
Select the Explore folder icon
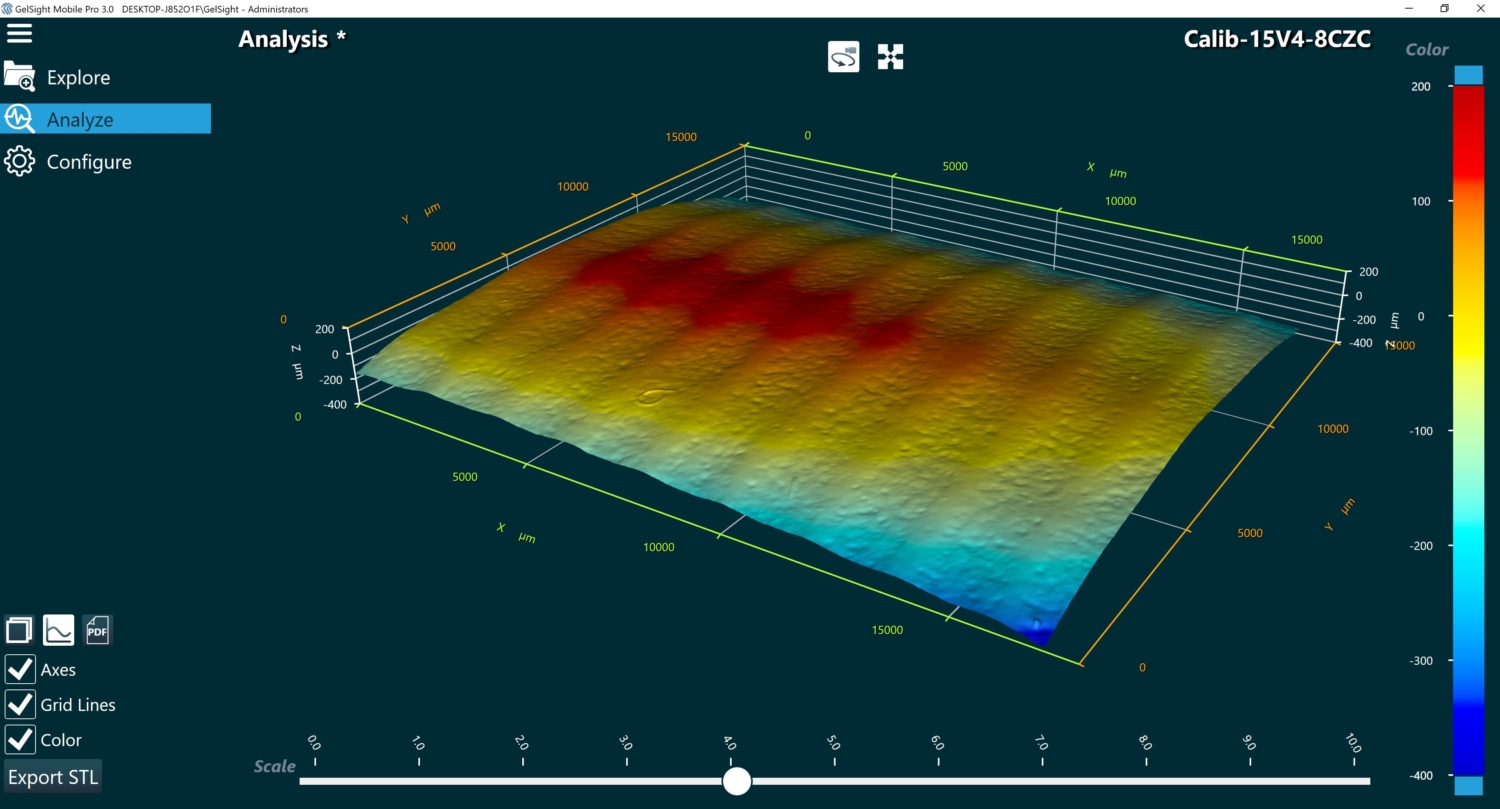pyautogui.click(x=20, y=76)
